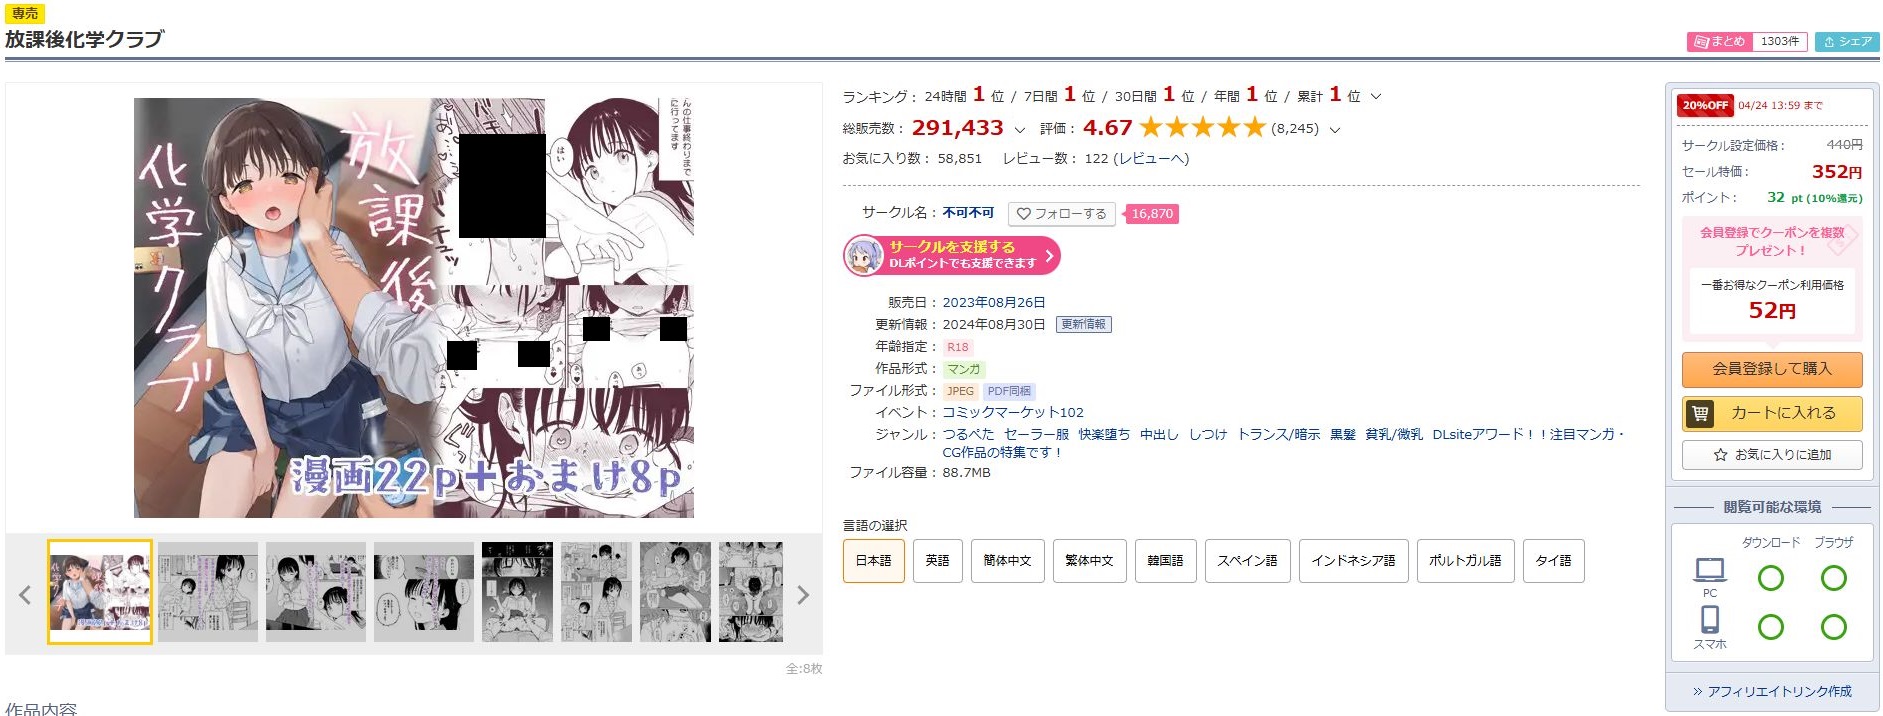Viewport: 1883px width, 716px height.
Task: Click the 更新情報 update info tag
Action: (x=1083, y=325)
